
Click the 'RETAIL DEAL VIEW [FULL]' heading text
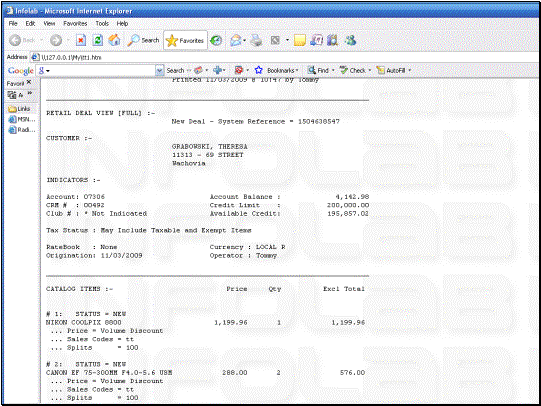coord(94,113)
